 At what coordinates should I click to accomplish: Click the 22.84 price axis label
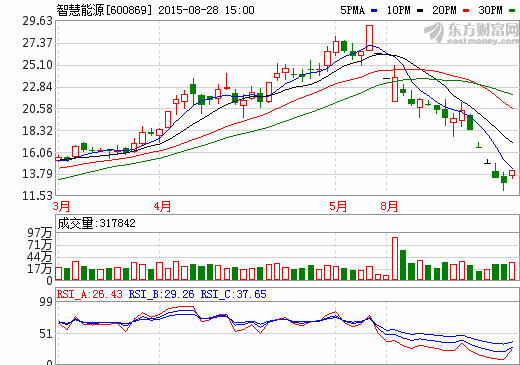(x=38, y=87)
